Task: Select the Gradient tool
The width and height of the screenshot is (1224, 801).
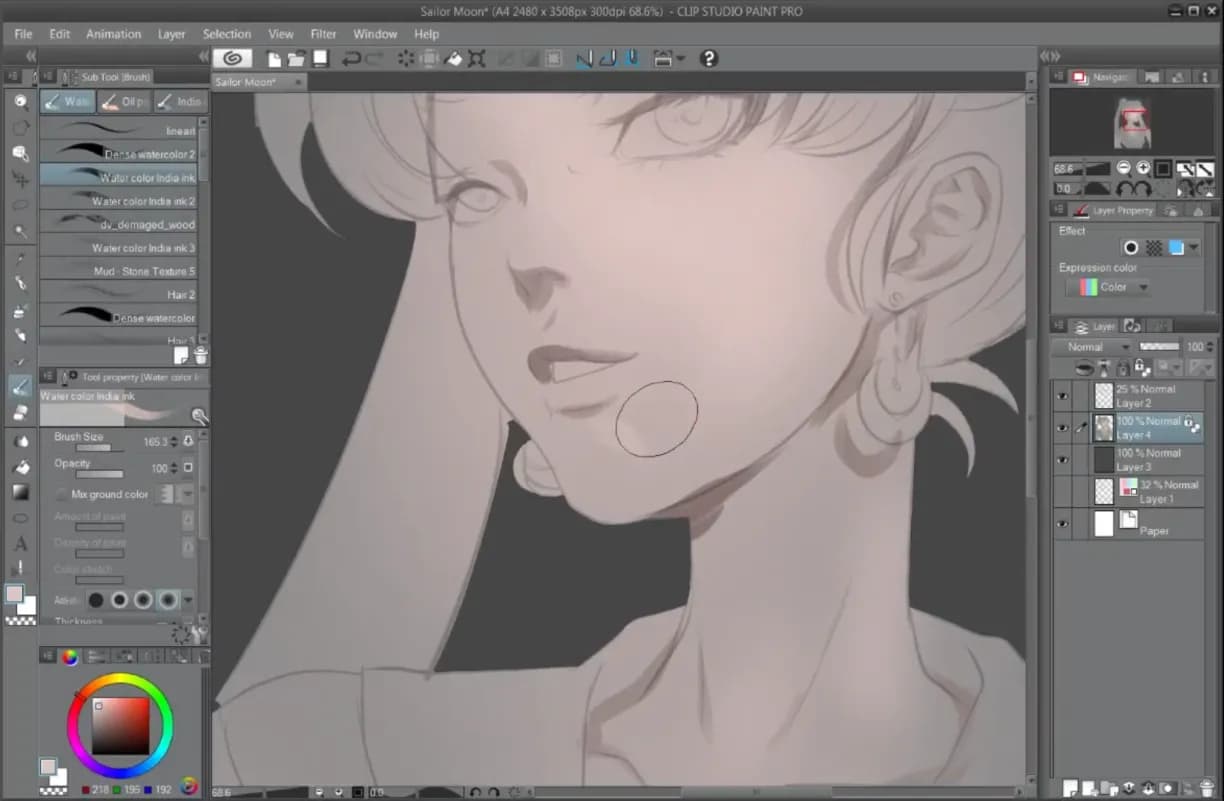Action: [20, 492]
